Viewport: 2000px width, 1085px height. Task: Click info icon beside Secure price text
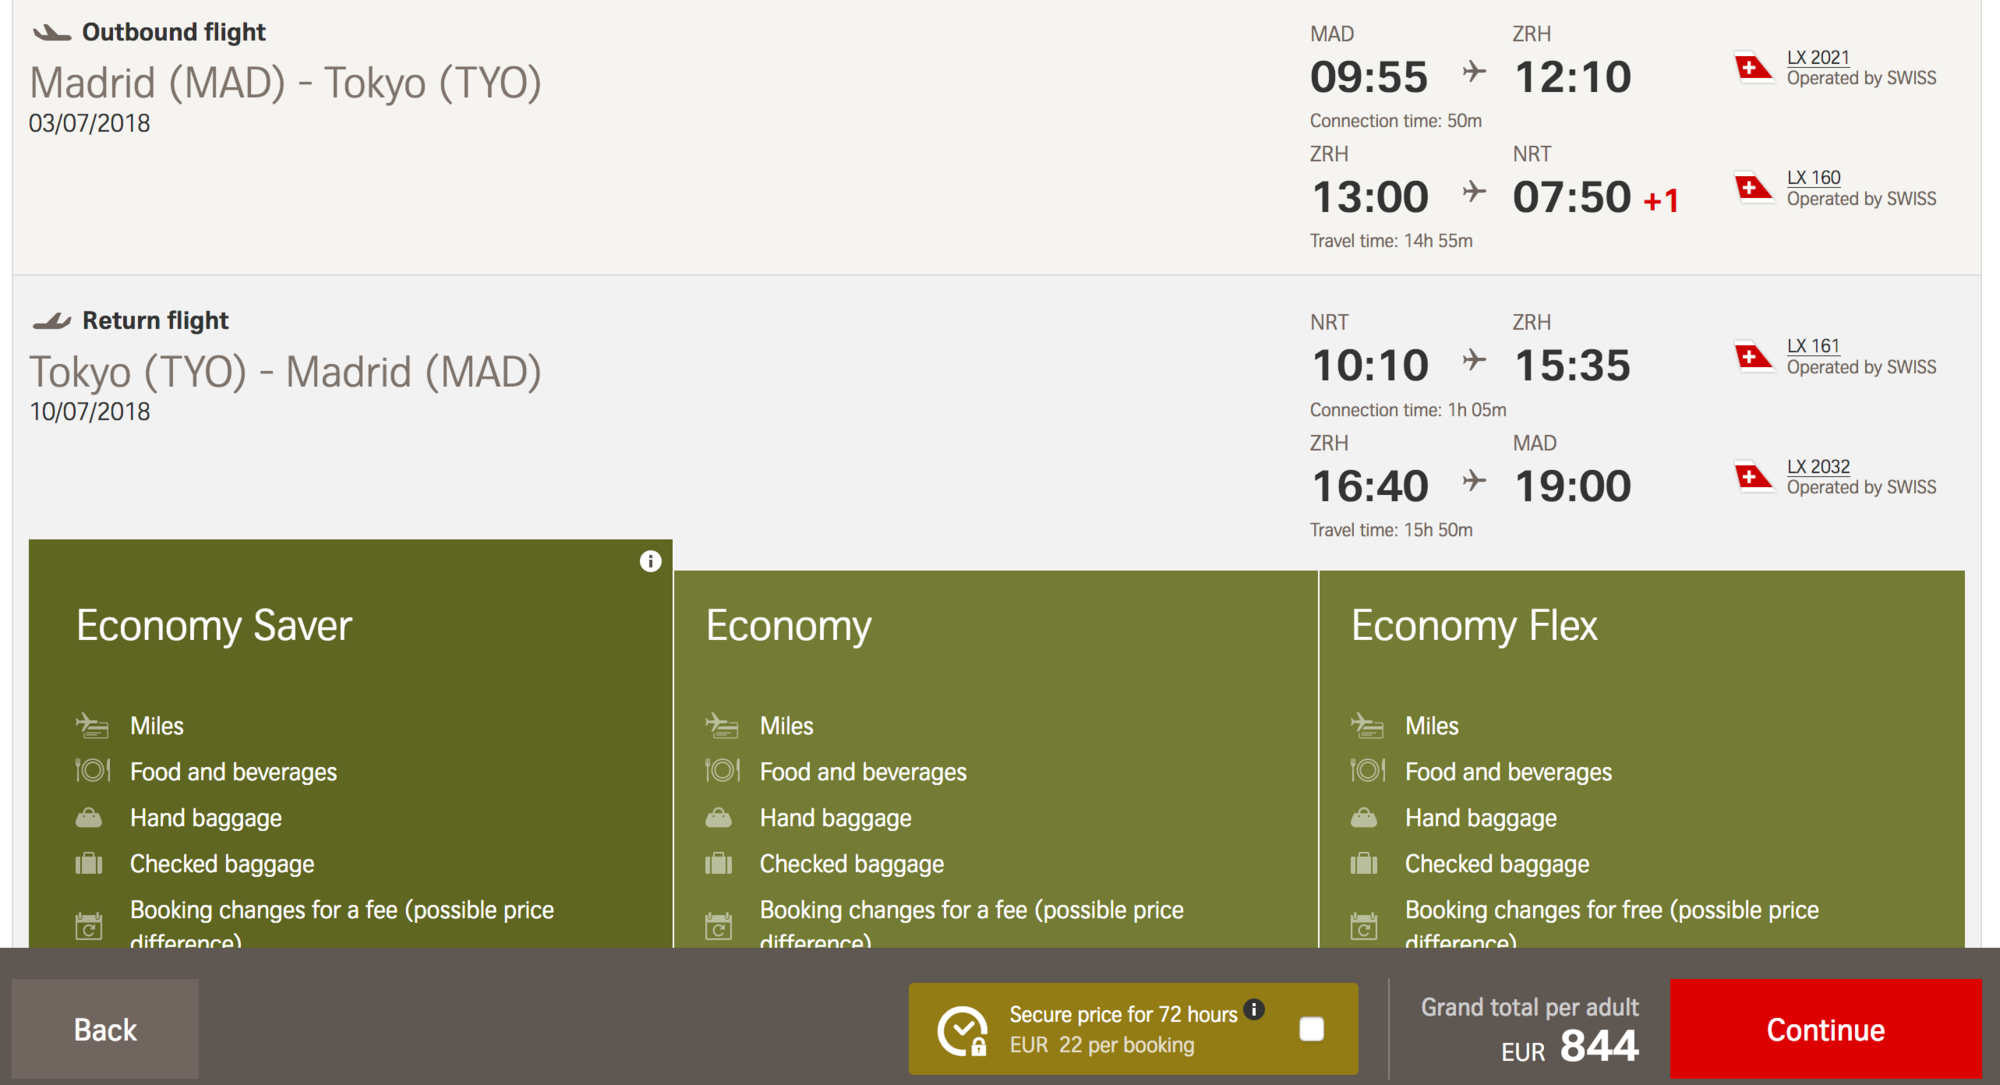tap(1254, 1009)
